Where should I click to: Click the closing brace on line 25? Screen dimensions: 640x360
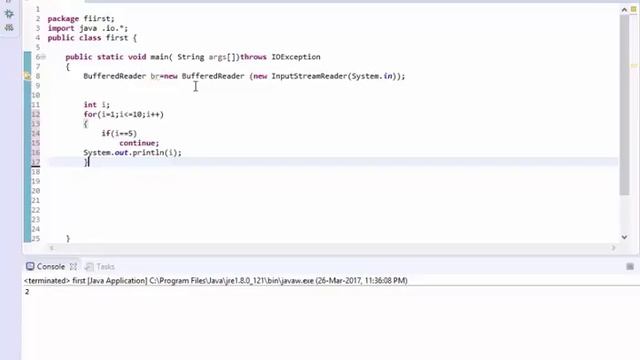pos(68,238)
